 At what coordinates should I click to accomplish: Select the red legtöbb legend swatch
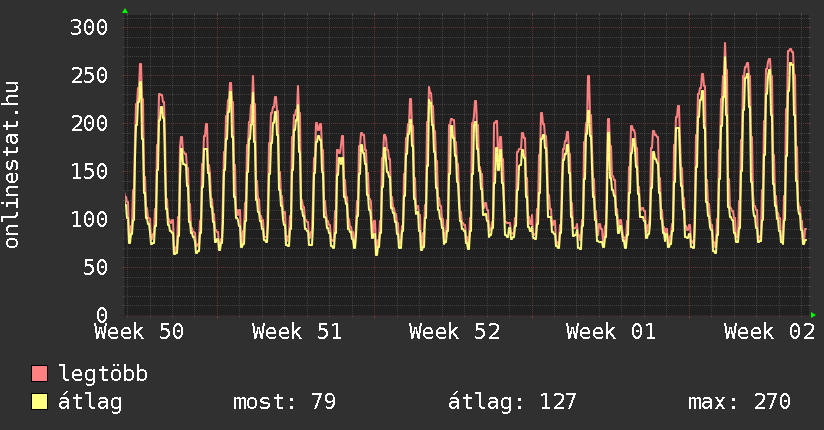[40, 375]
